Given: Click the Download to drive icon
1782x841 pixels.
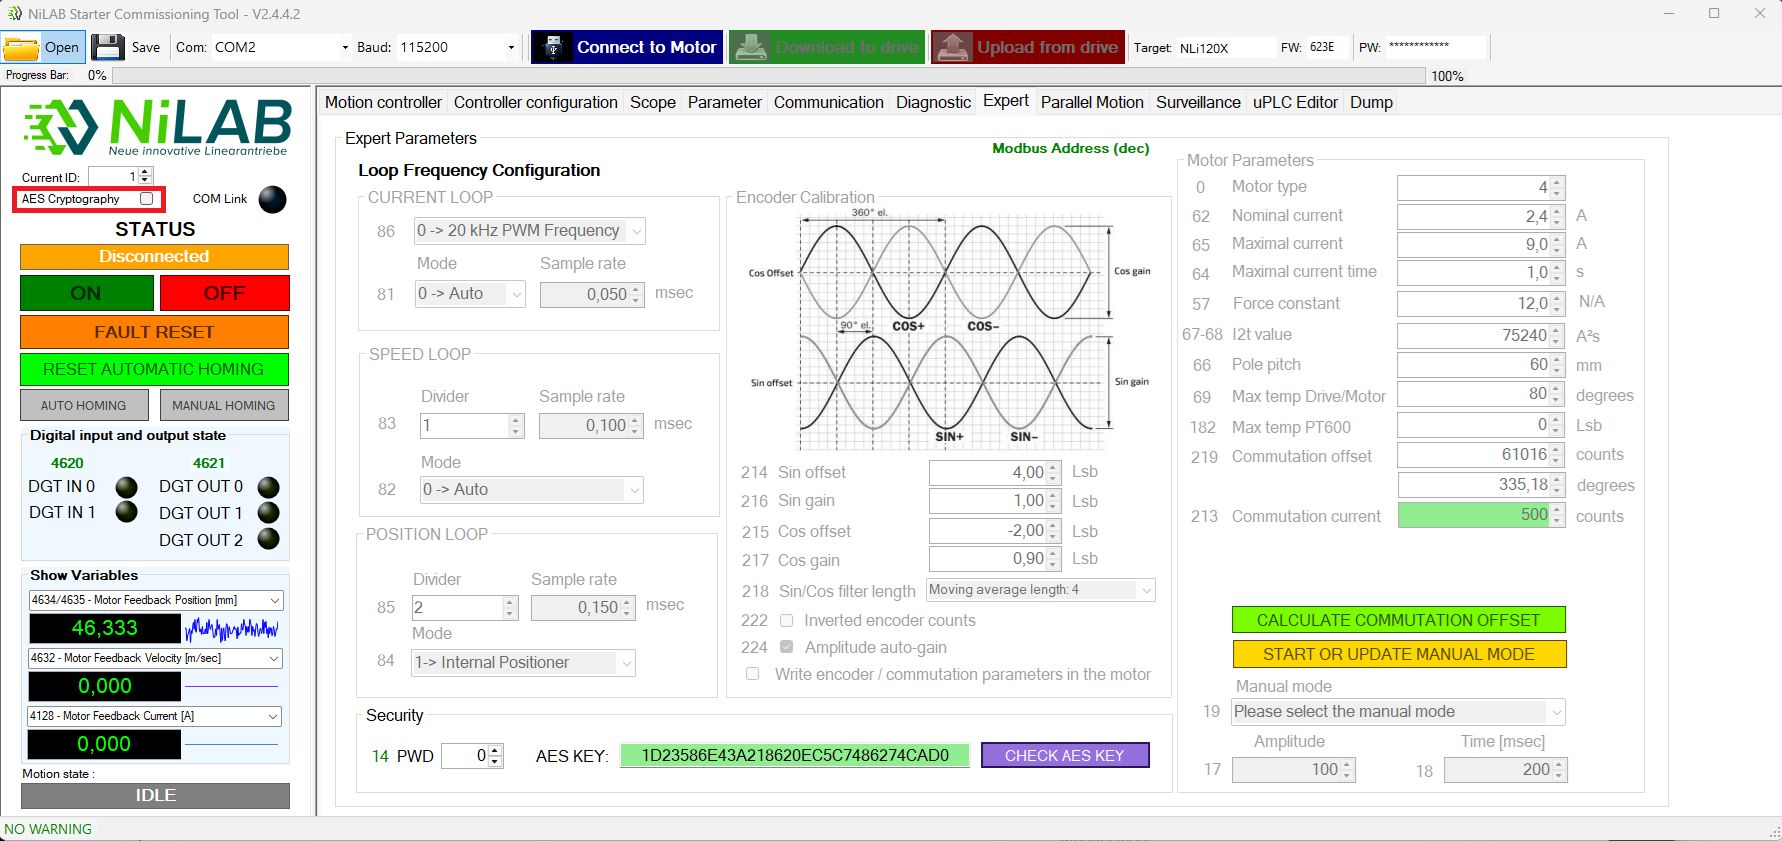Looking at the screenshot, I should [750, 47].
